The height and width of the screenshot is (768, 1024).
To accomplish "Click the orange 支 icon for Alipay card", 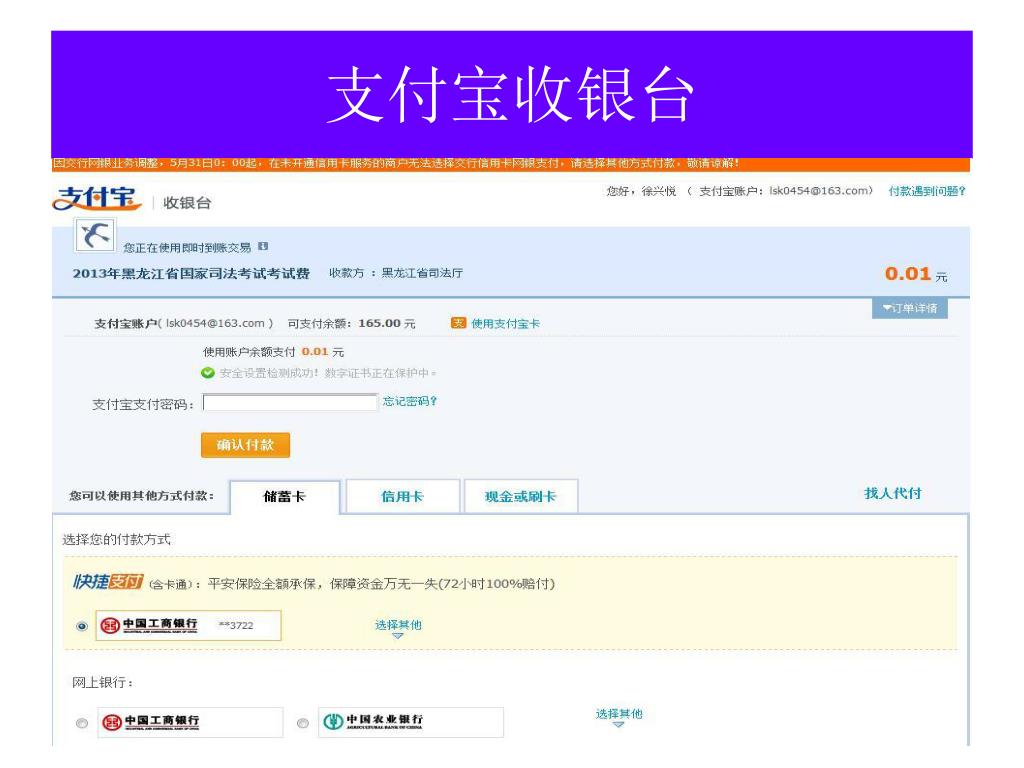I will pyautogui.click(x=458, y=323).
